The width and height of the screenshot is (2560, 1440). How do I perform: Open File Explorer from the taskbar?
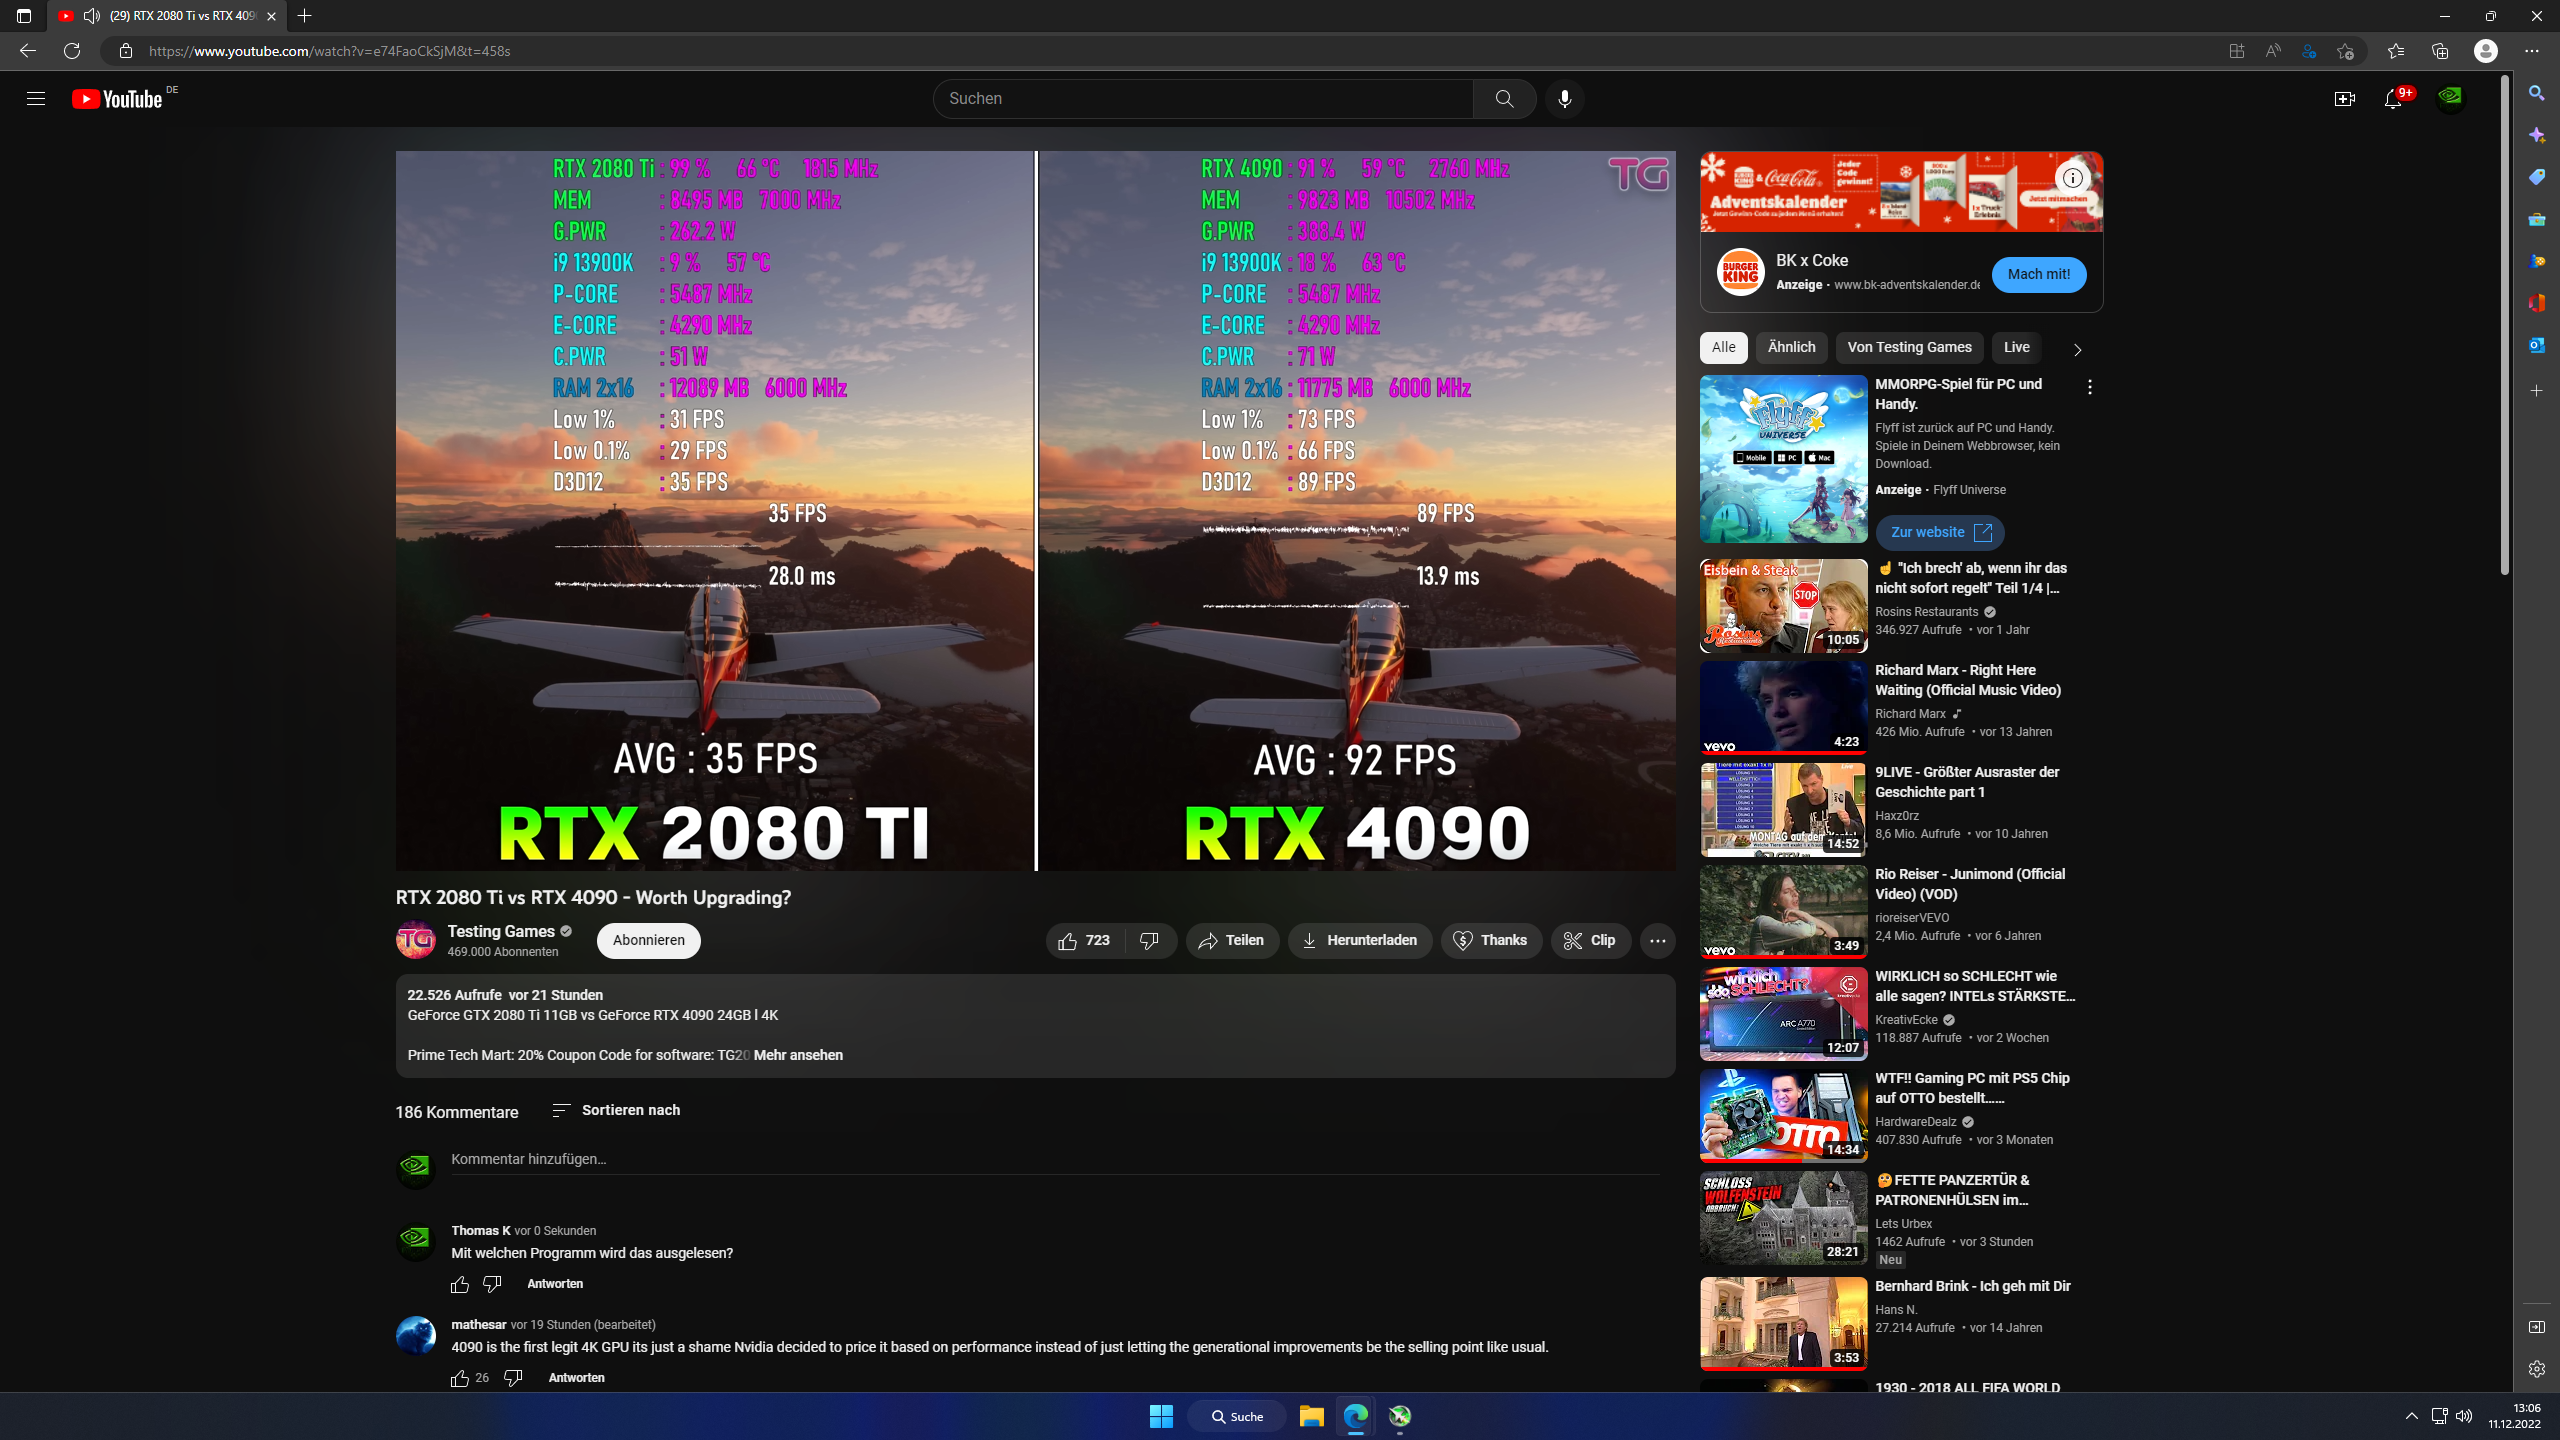tap(1311, 1416)
